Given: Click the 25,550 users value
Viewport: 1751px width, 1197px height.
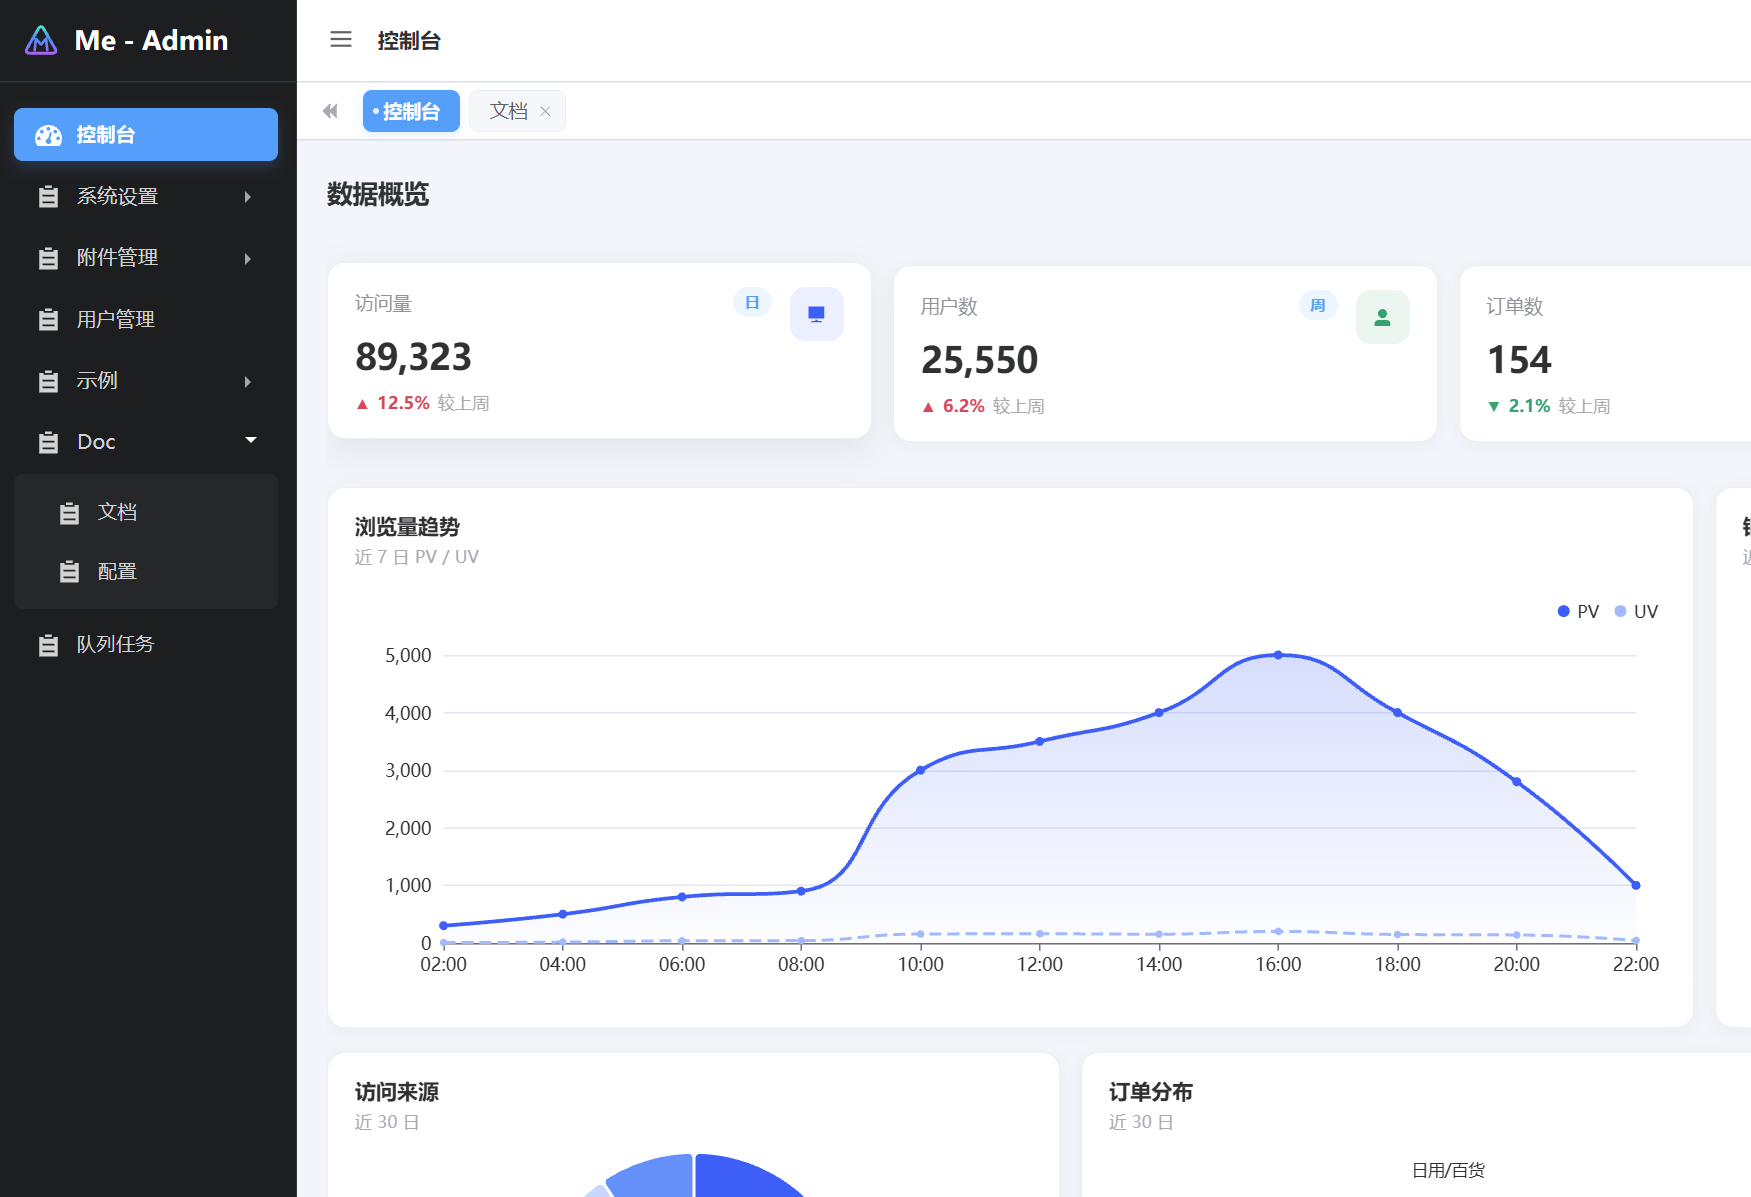Looking at the screenshot, I should pos(979,360).
